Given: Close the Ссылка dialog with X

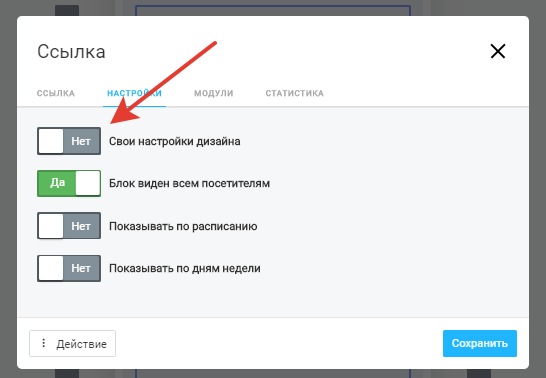Looking at the screenshot, I should coord(498,52).
